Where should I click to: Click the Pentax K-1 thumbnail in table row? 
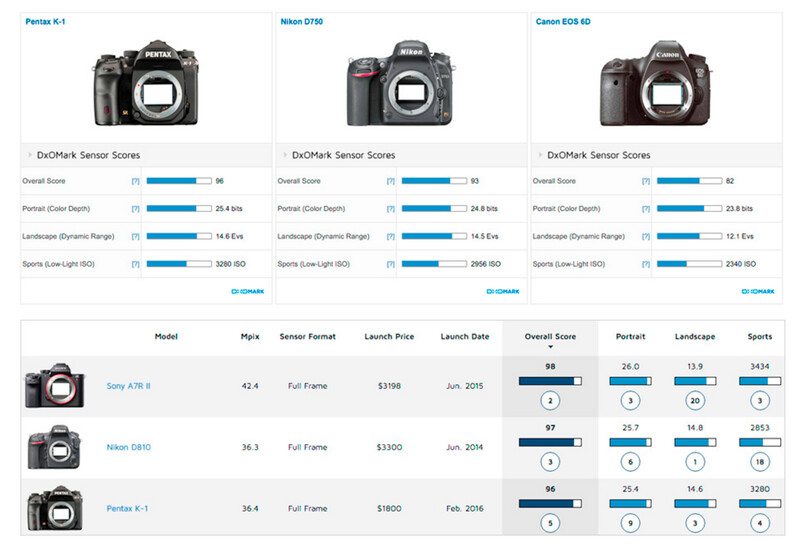[55, 508]
